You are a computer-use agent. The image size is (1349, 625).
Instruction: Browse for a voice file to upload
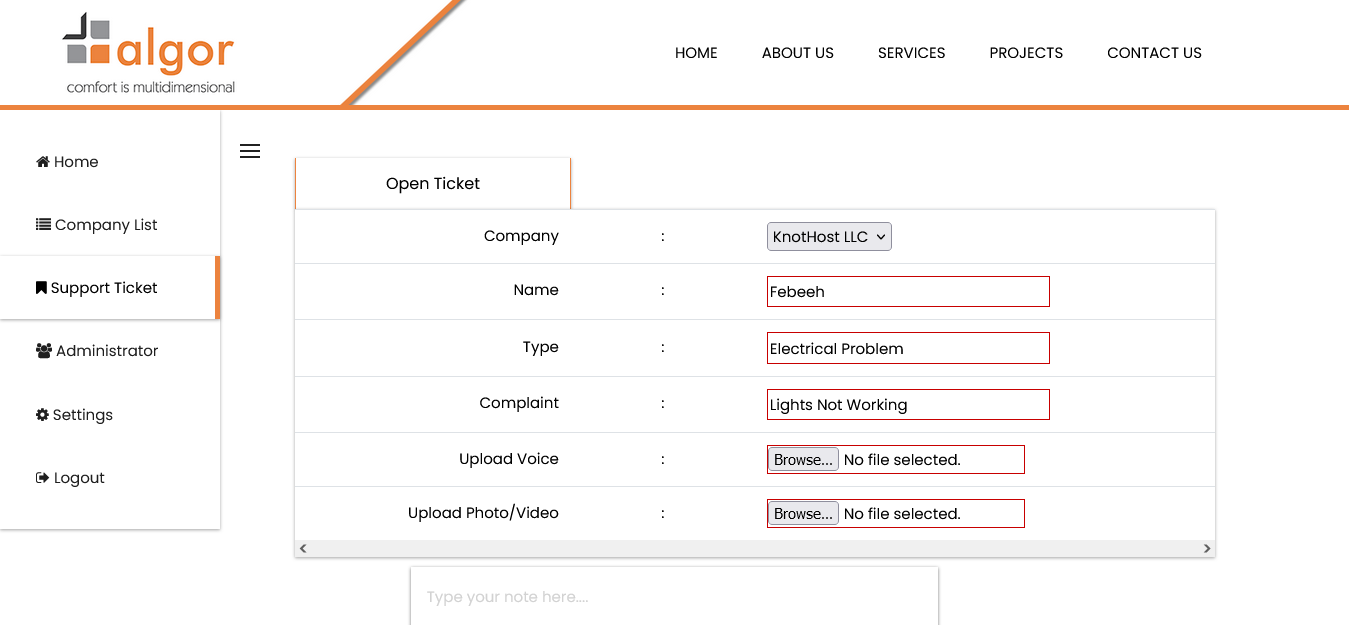point(802,460)
